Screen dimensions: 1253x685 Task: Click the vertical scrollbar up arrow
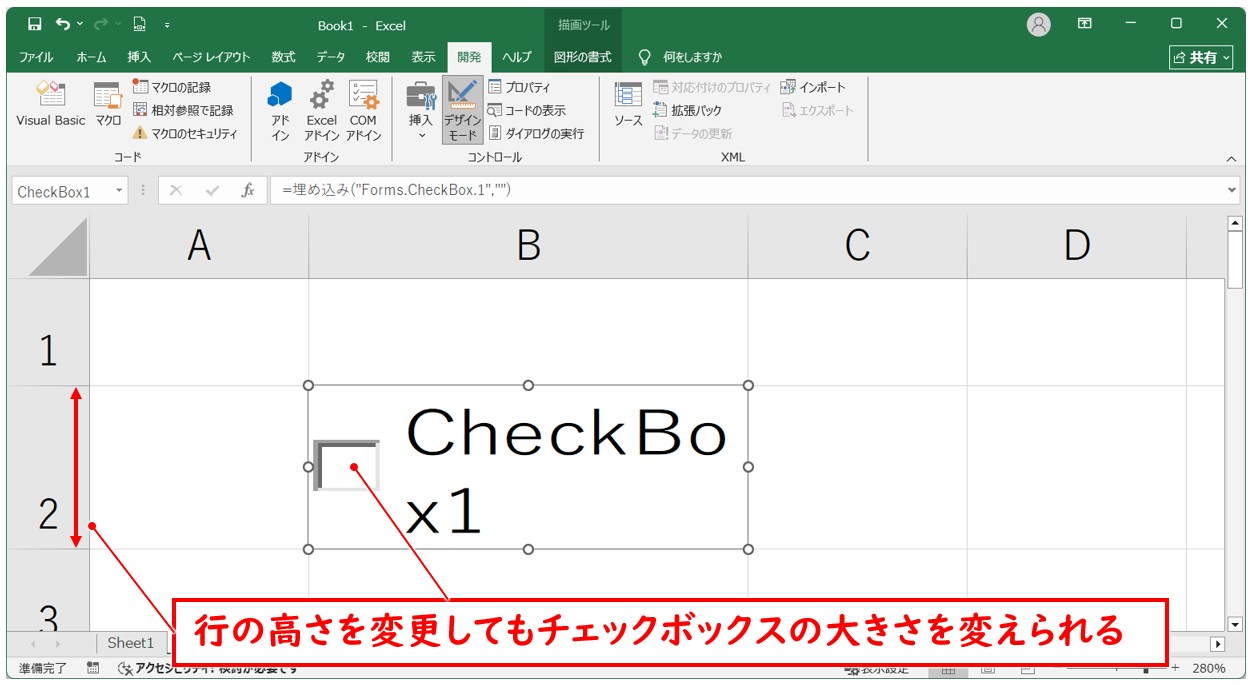(1235, 225)
